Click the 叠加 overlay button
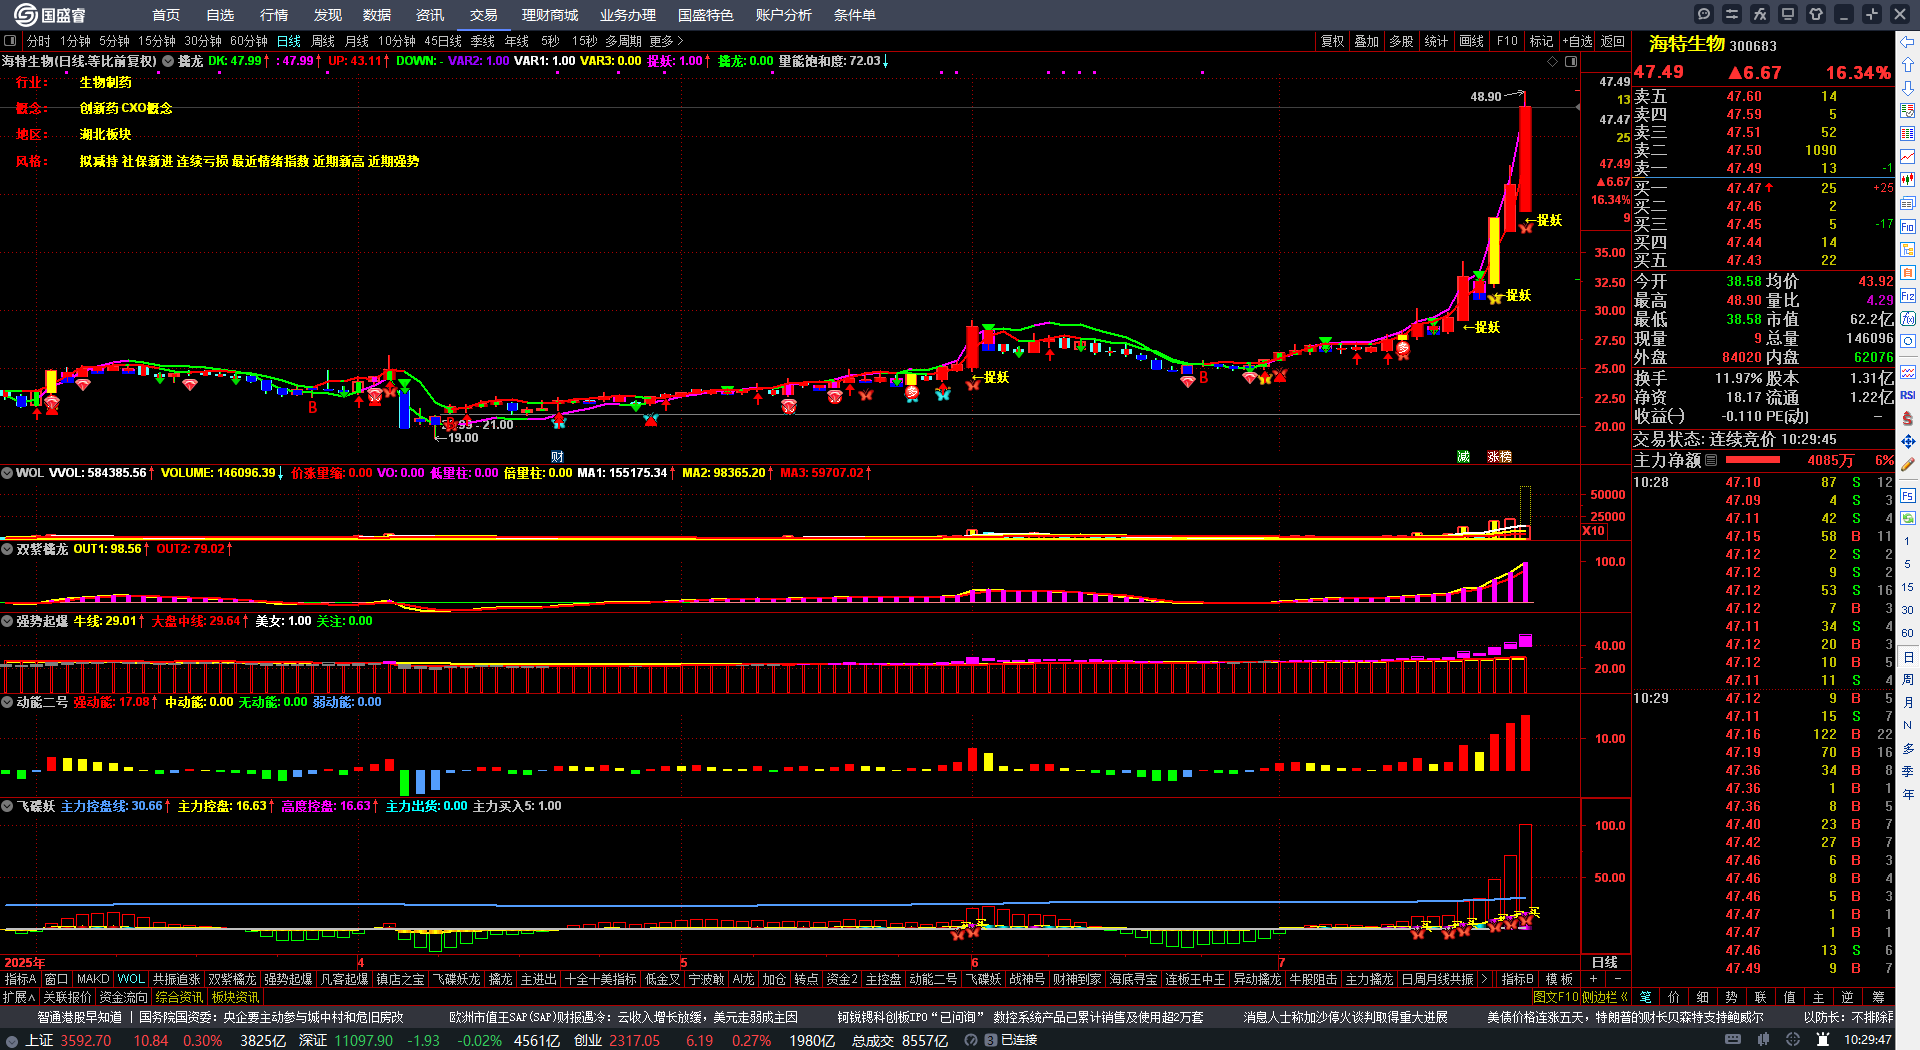Image resolution: width=1920 pixels, height=1050 pixels. coord(1366,41)
